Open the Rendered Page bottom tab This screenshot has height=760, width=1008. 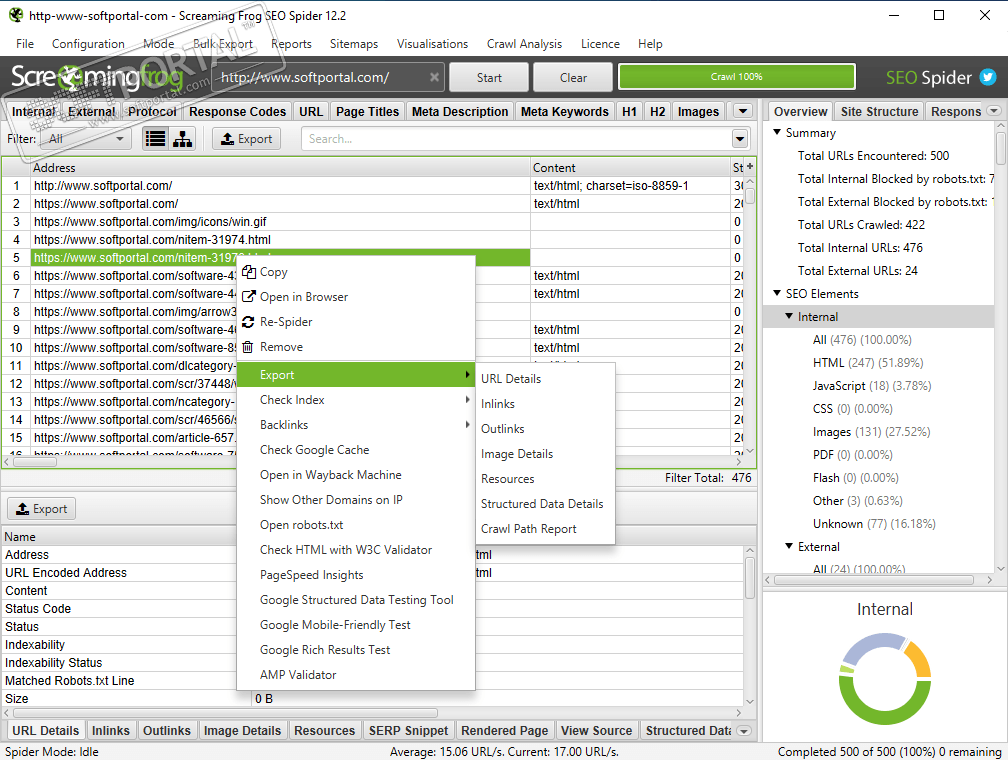[x=504, y=731]
